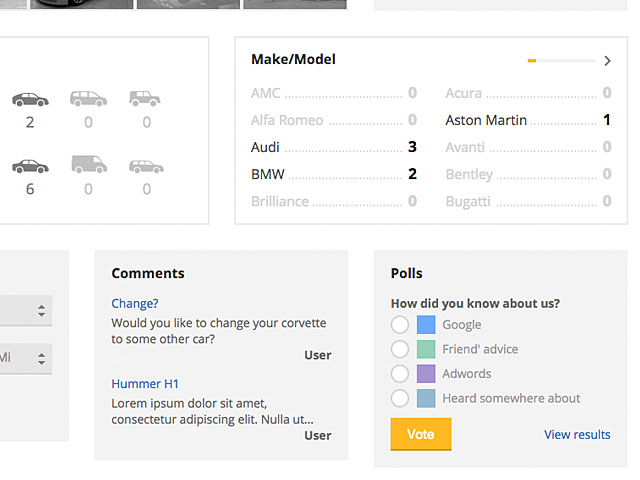Pick the station wagon body type icon
Image resolution: width=640 pixels, height=480 pixels.
[146, 167]
